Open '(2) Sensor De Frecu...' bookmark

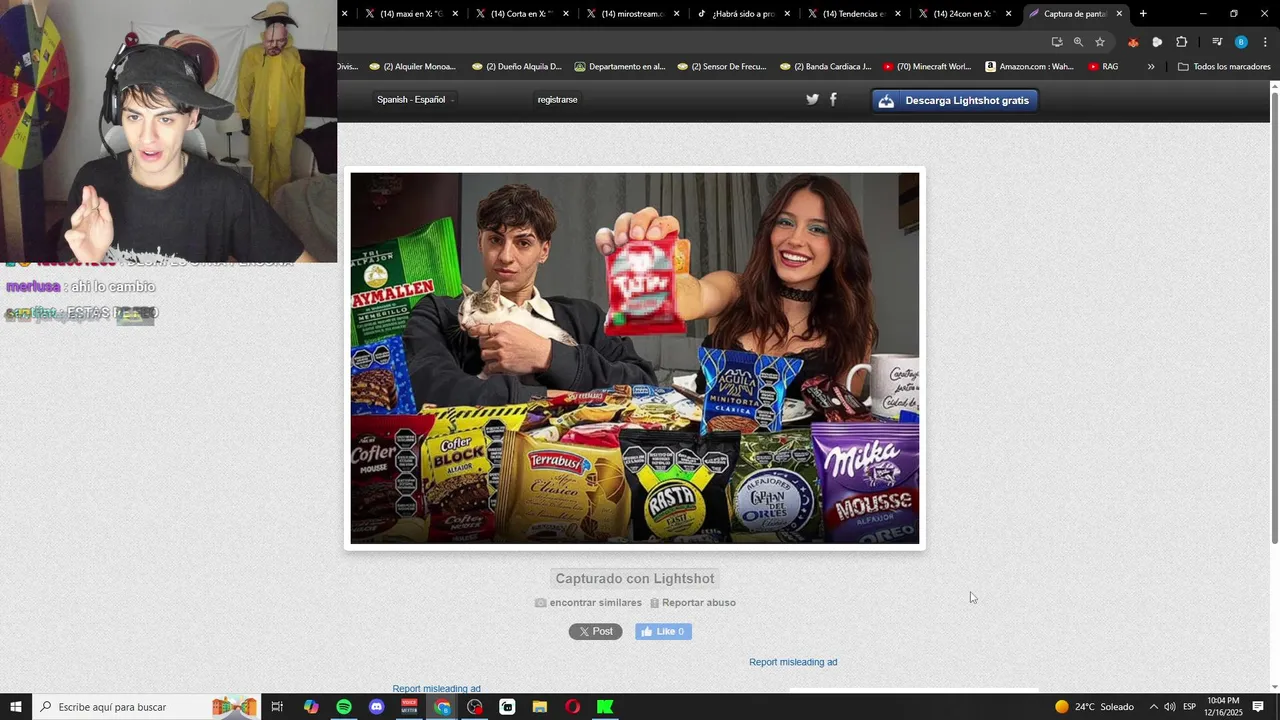[721, 67]
